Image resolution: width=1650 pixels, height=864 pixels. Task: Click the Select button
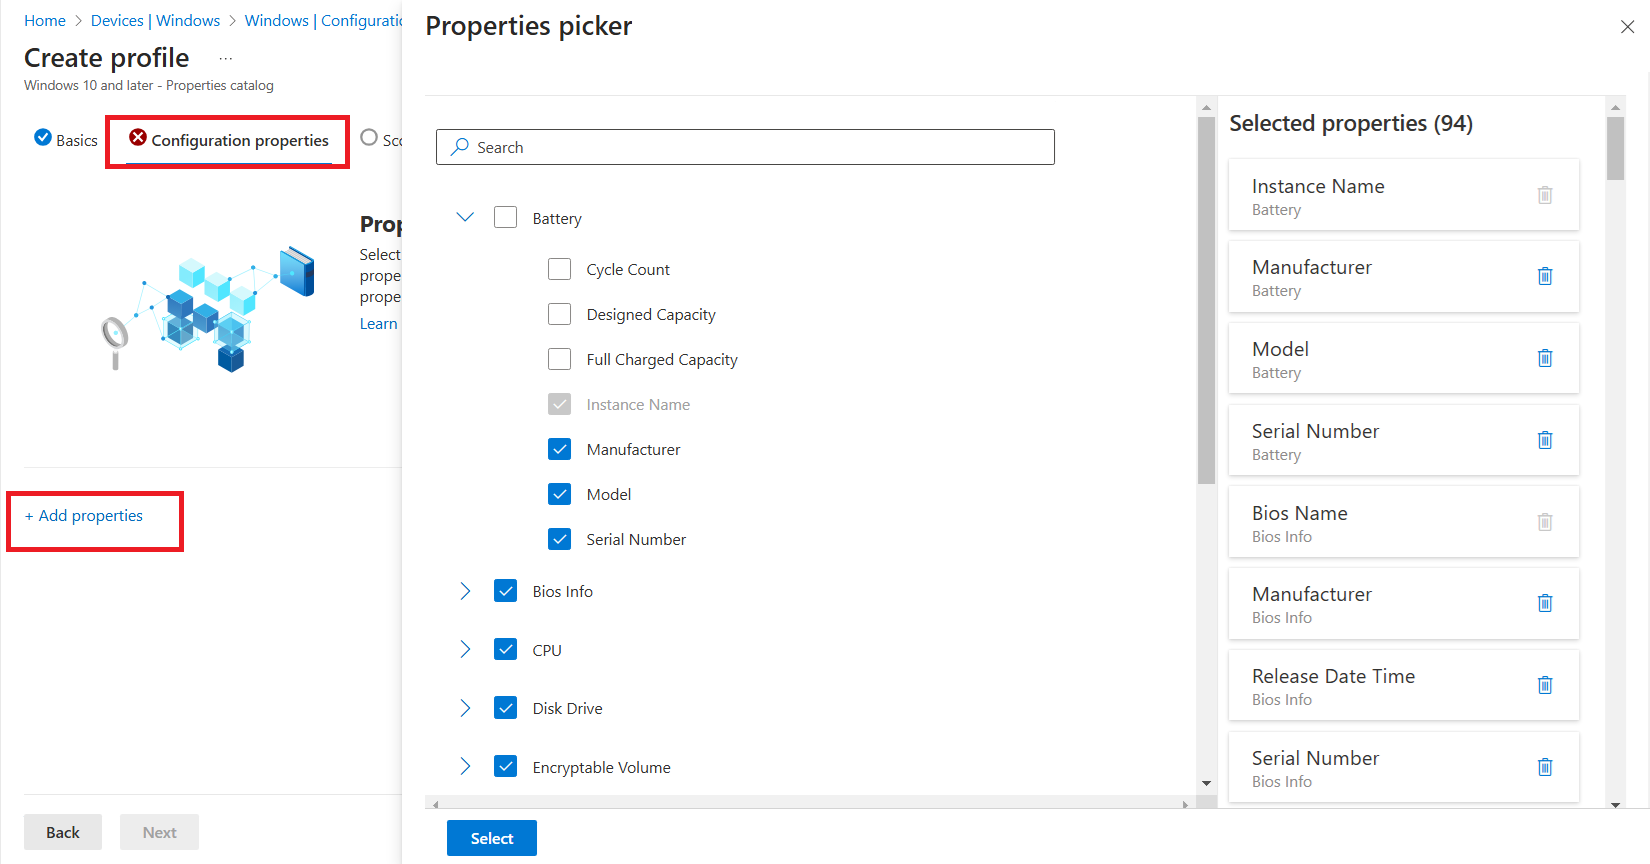tap(491, 838)
